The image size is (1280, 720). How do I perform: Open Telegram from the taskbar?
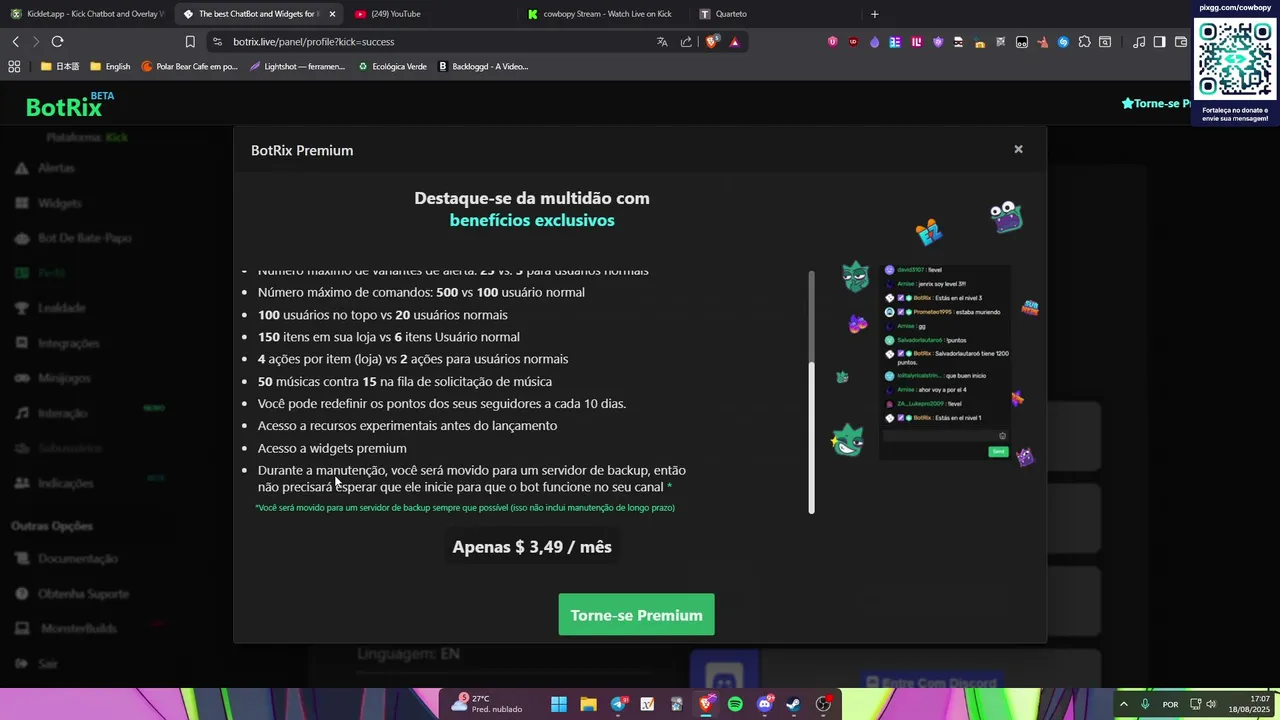point(618,704)
